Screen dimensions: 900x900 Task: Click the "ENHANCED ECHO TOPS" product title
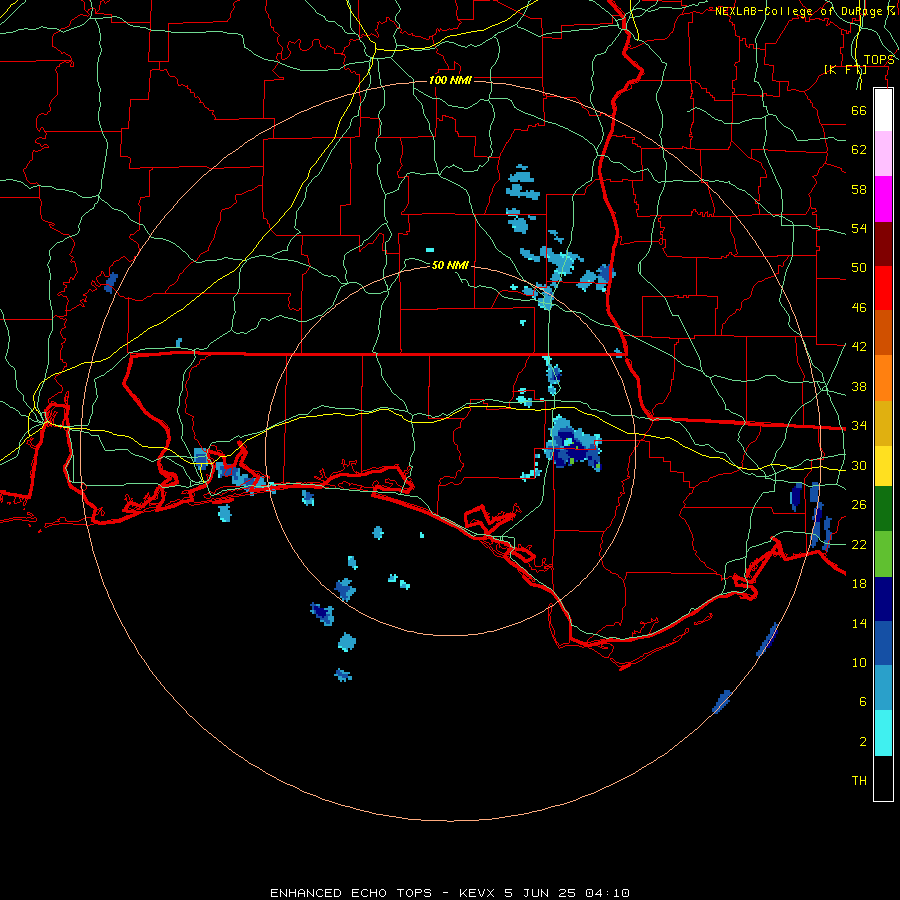pos(351,893)
